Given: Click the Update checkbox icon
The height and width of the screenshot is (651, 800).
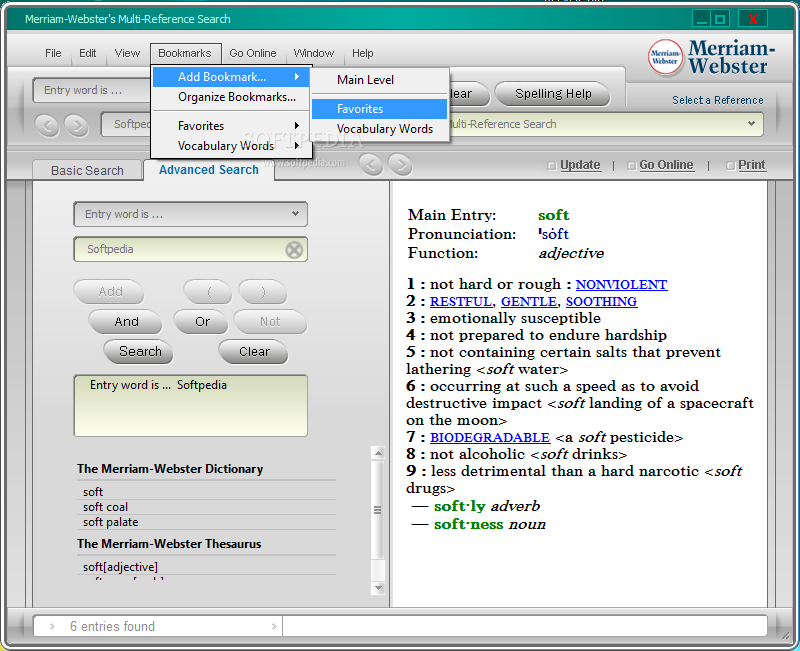Looking at the screenshot, I should (x=552, y=166).
